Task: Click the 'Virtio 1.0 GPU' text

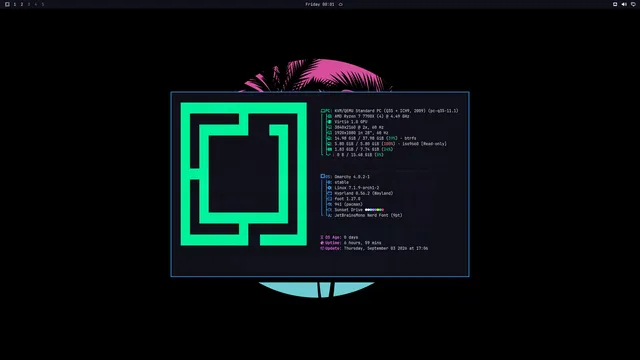Action: pos(351,122)
